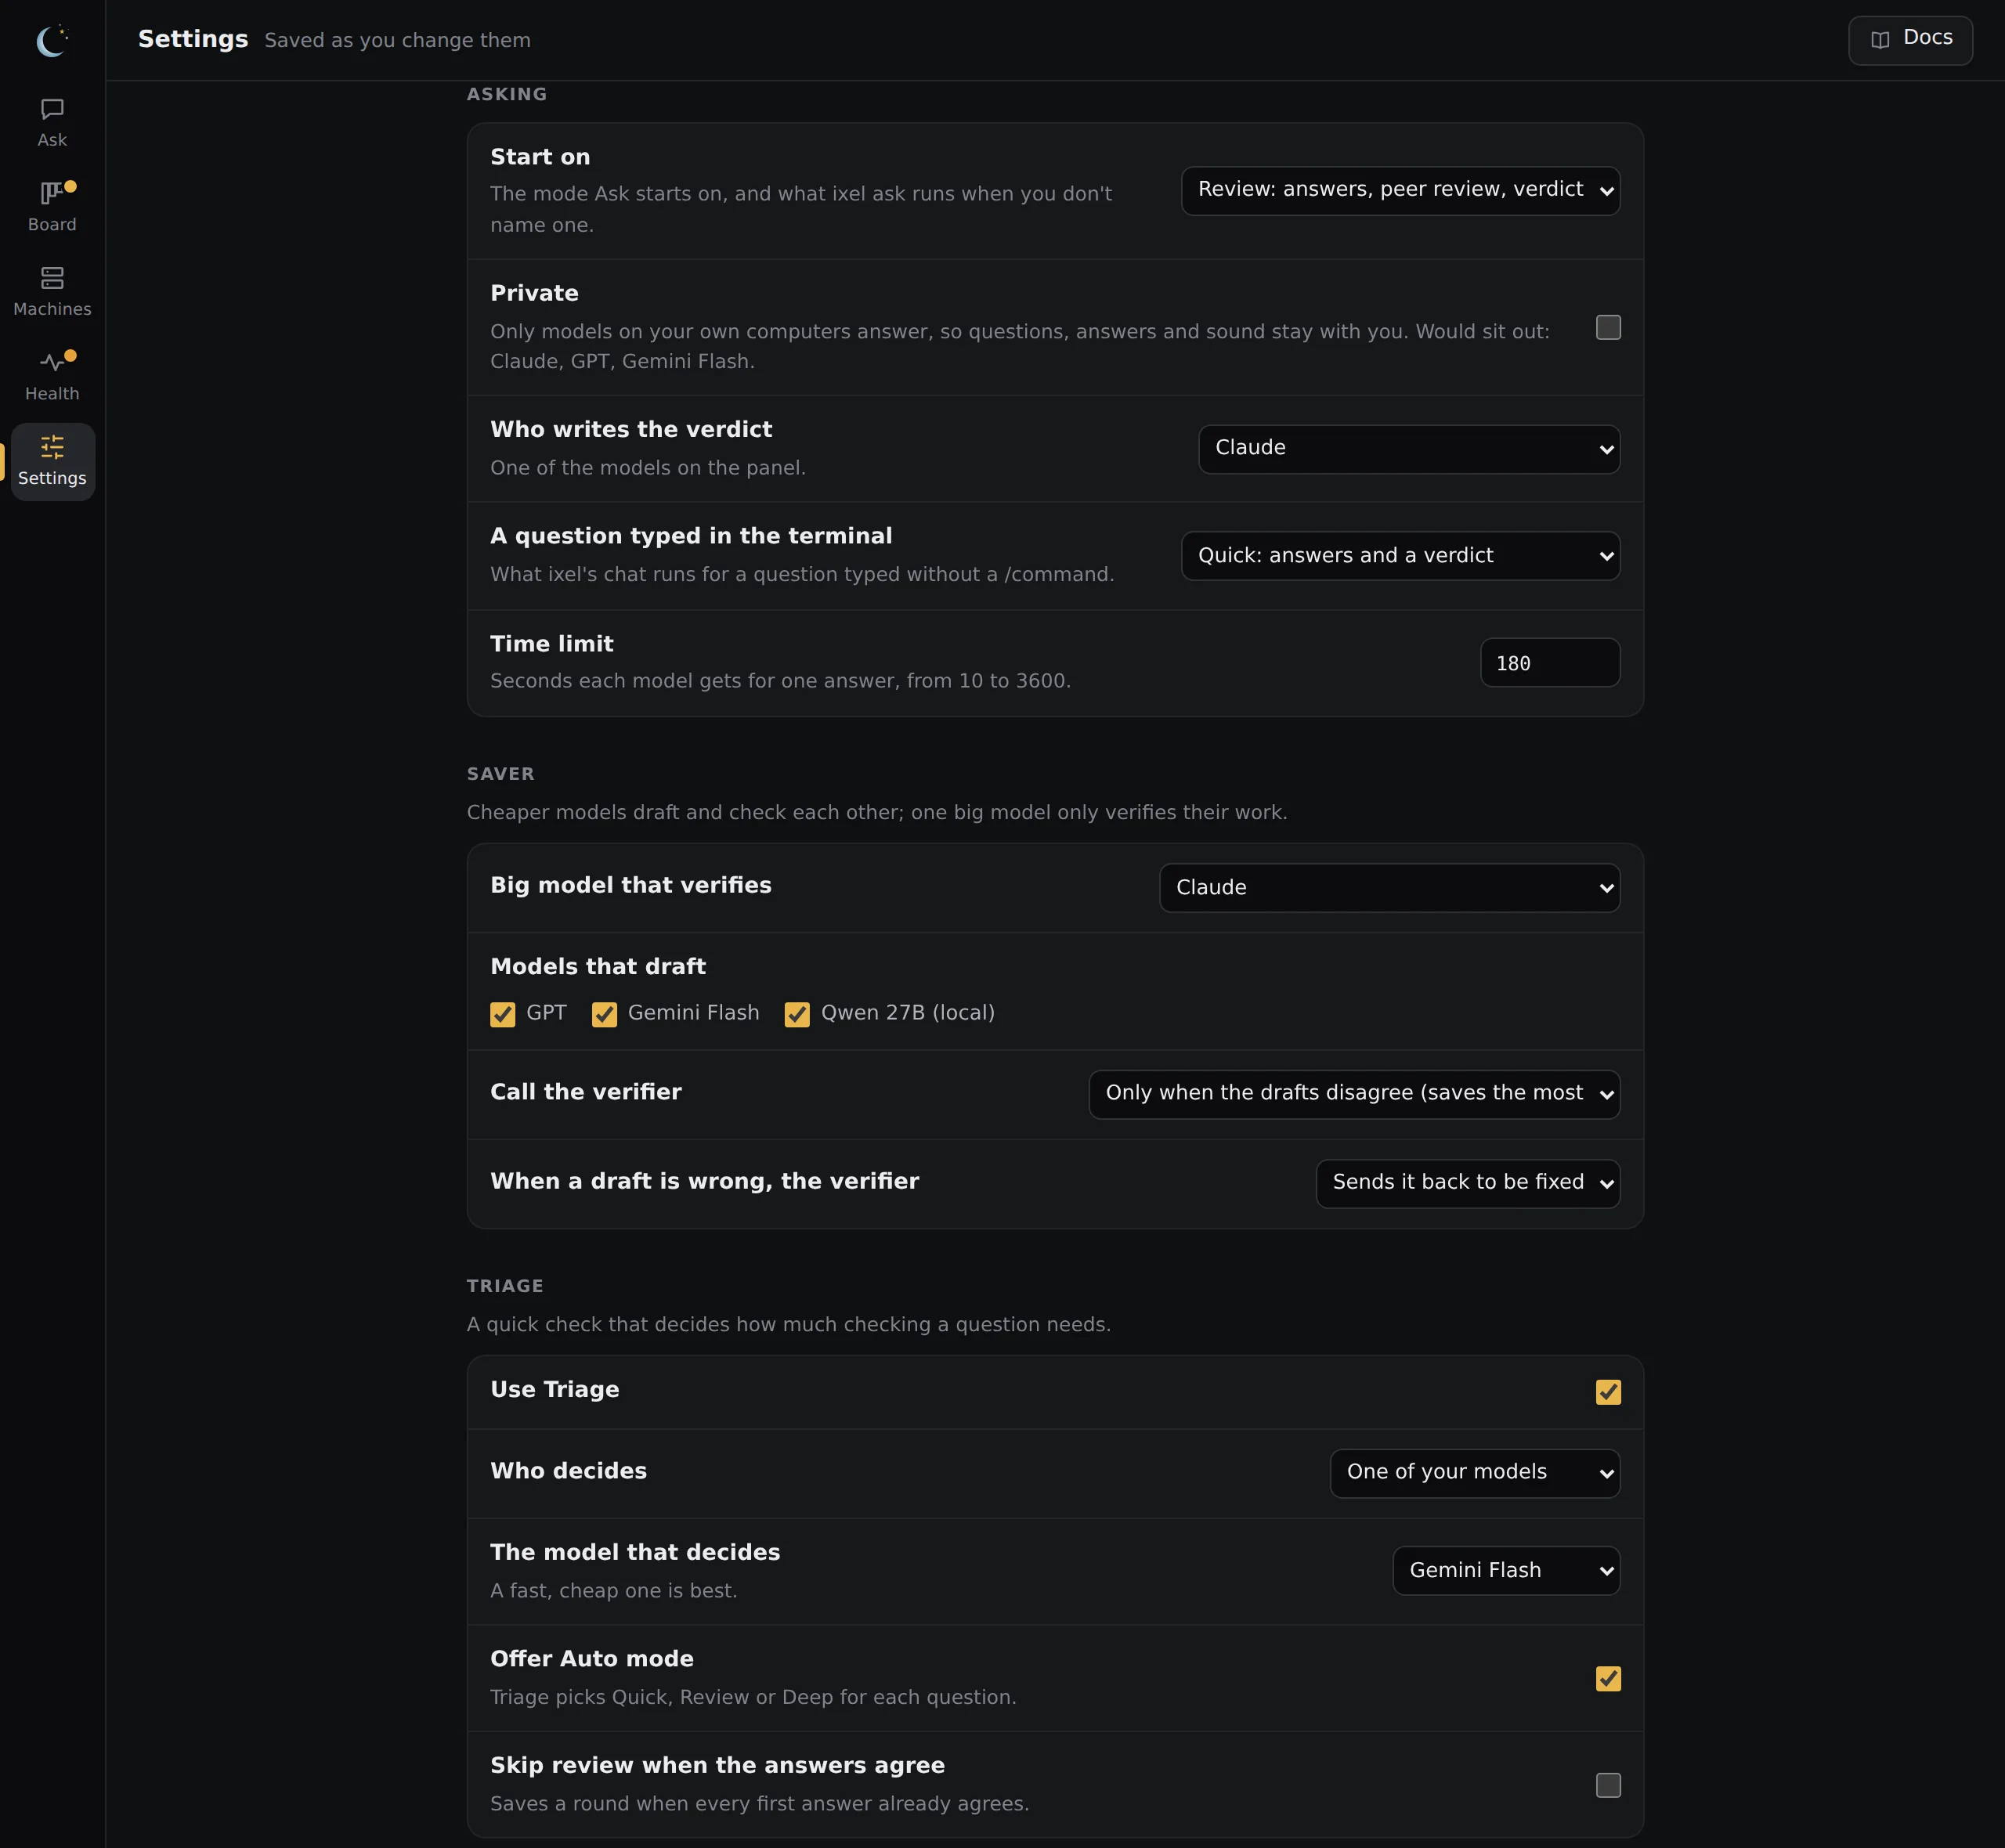Click 'Saves a round when every first answer' text
Image resolution: width=2005 pixels, height=1848 pixels.
[x=759, y=1804]
